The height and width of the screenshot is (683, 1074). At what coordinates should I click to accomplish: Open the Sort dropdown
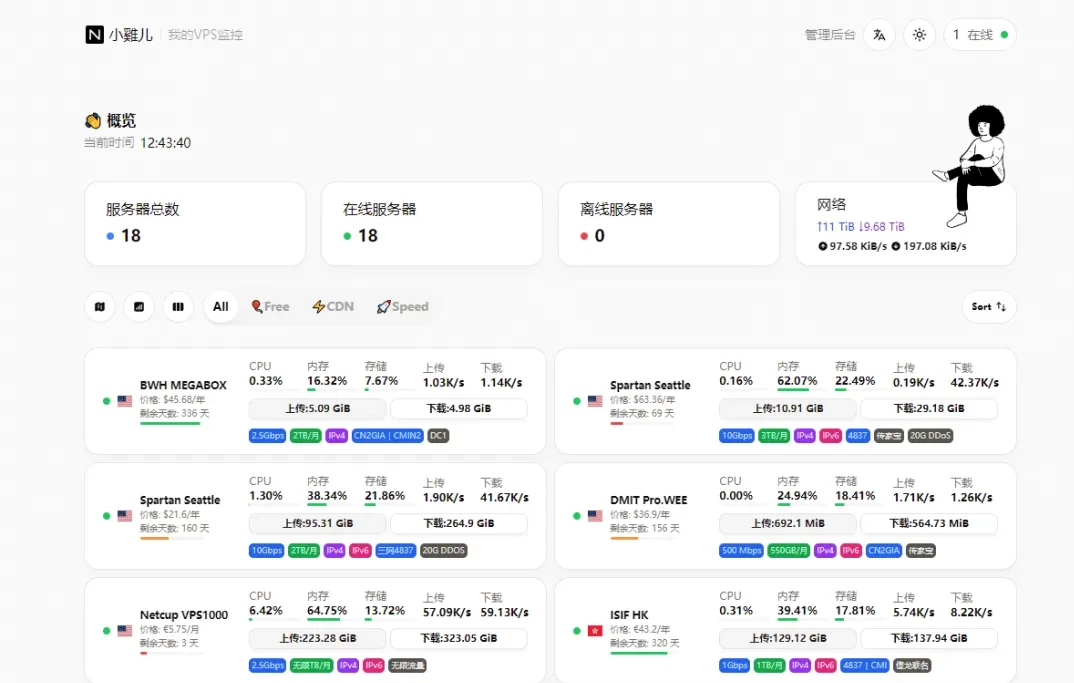pos(988,307)
